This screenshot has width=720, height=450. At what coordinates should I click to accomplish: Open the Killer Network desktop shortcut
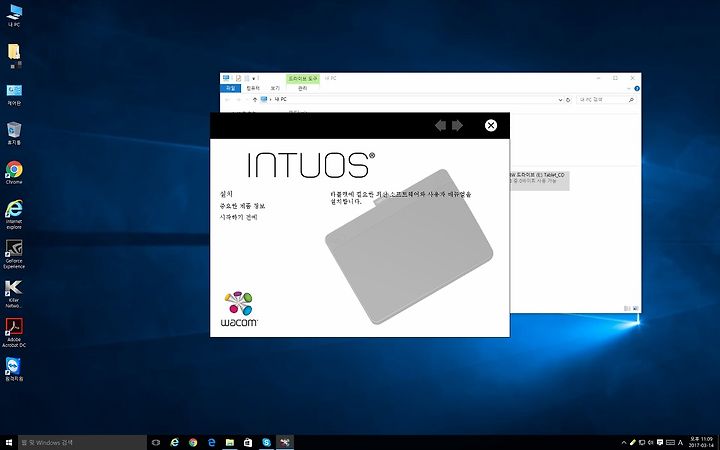point(14,294)
